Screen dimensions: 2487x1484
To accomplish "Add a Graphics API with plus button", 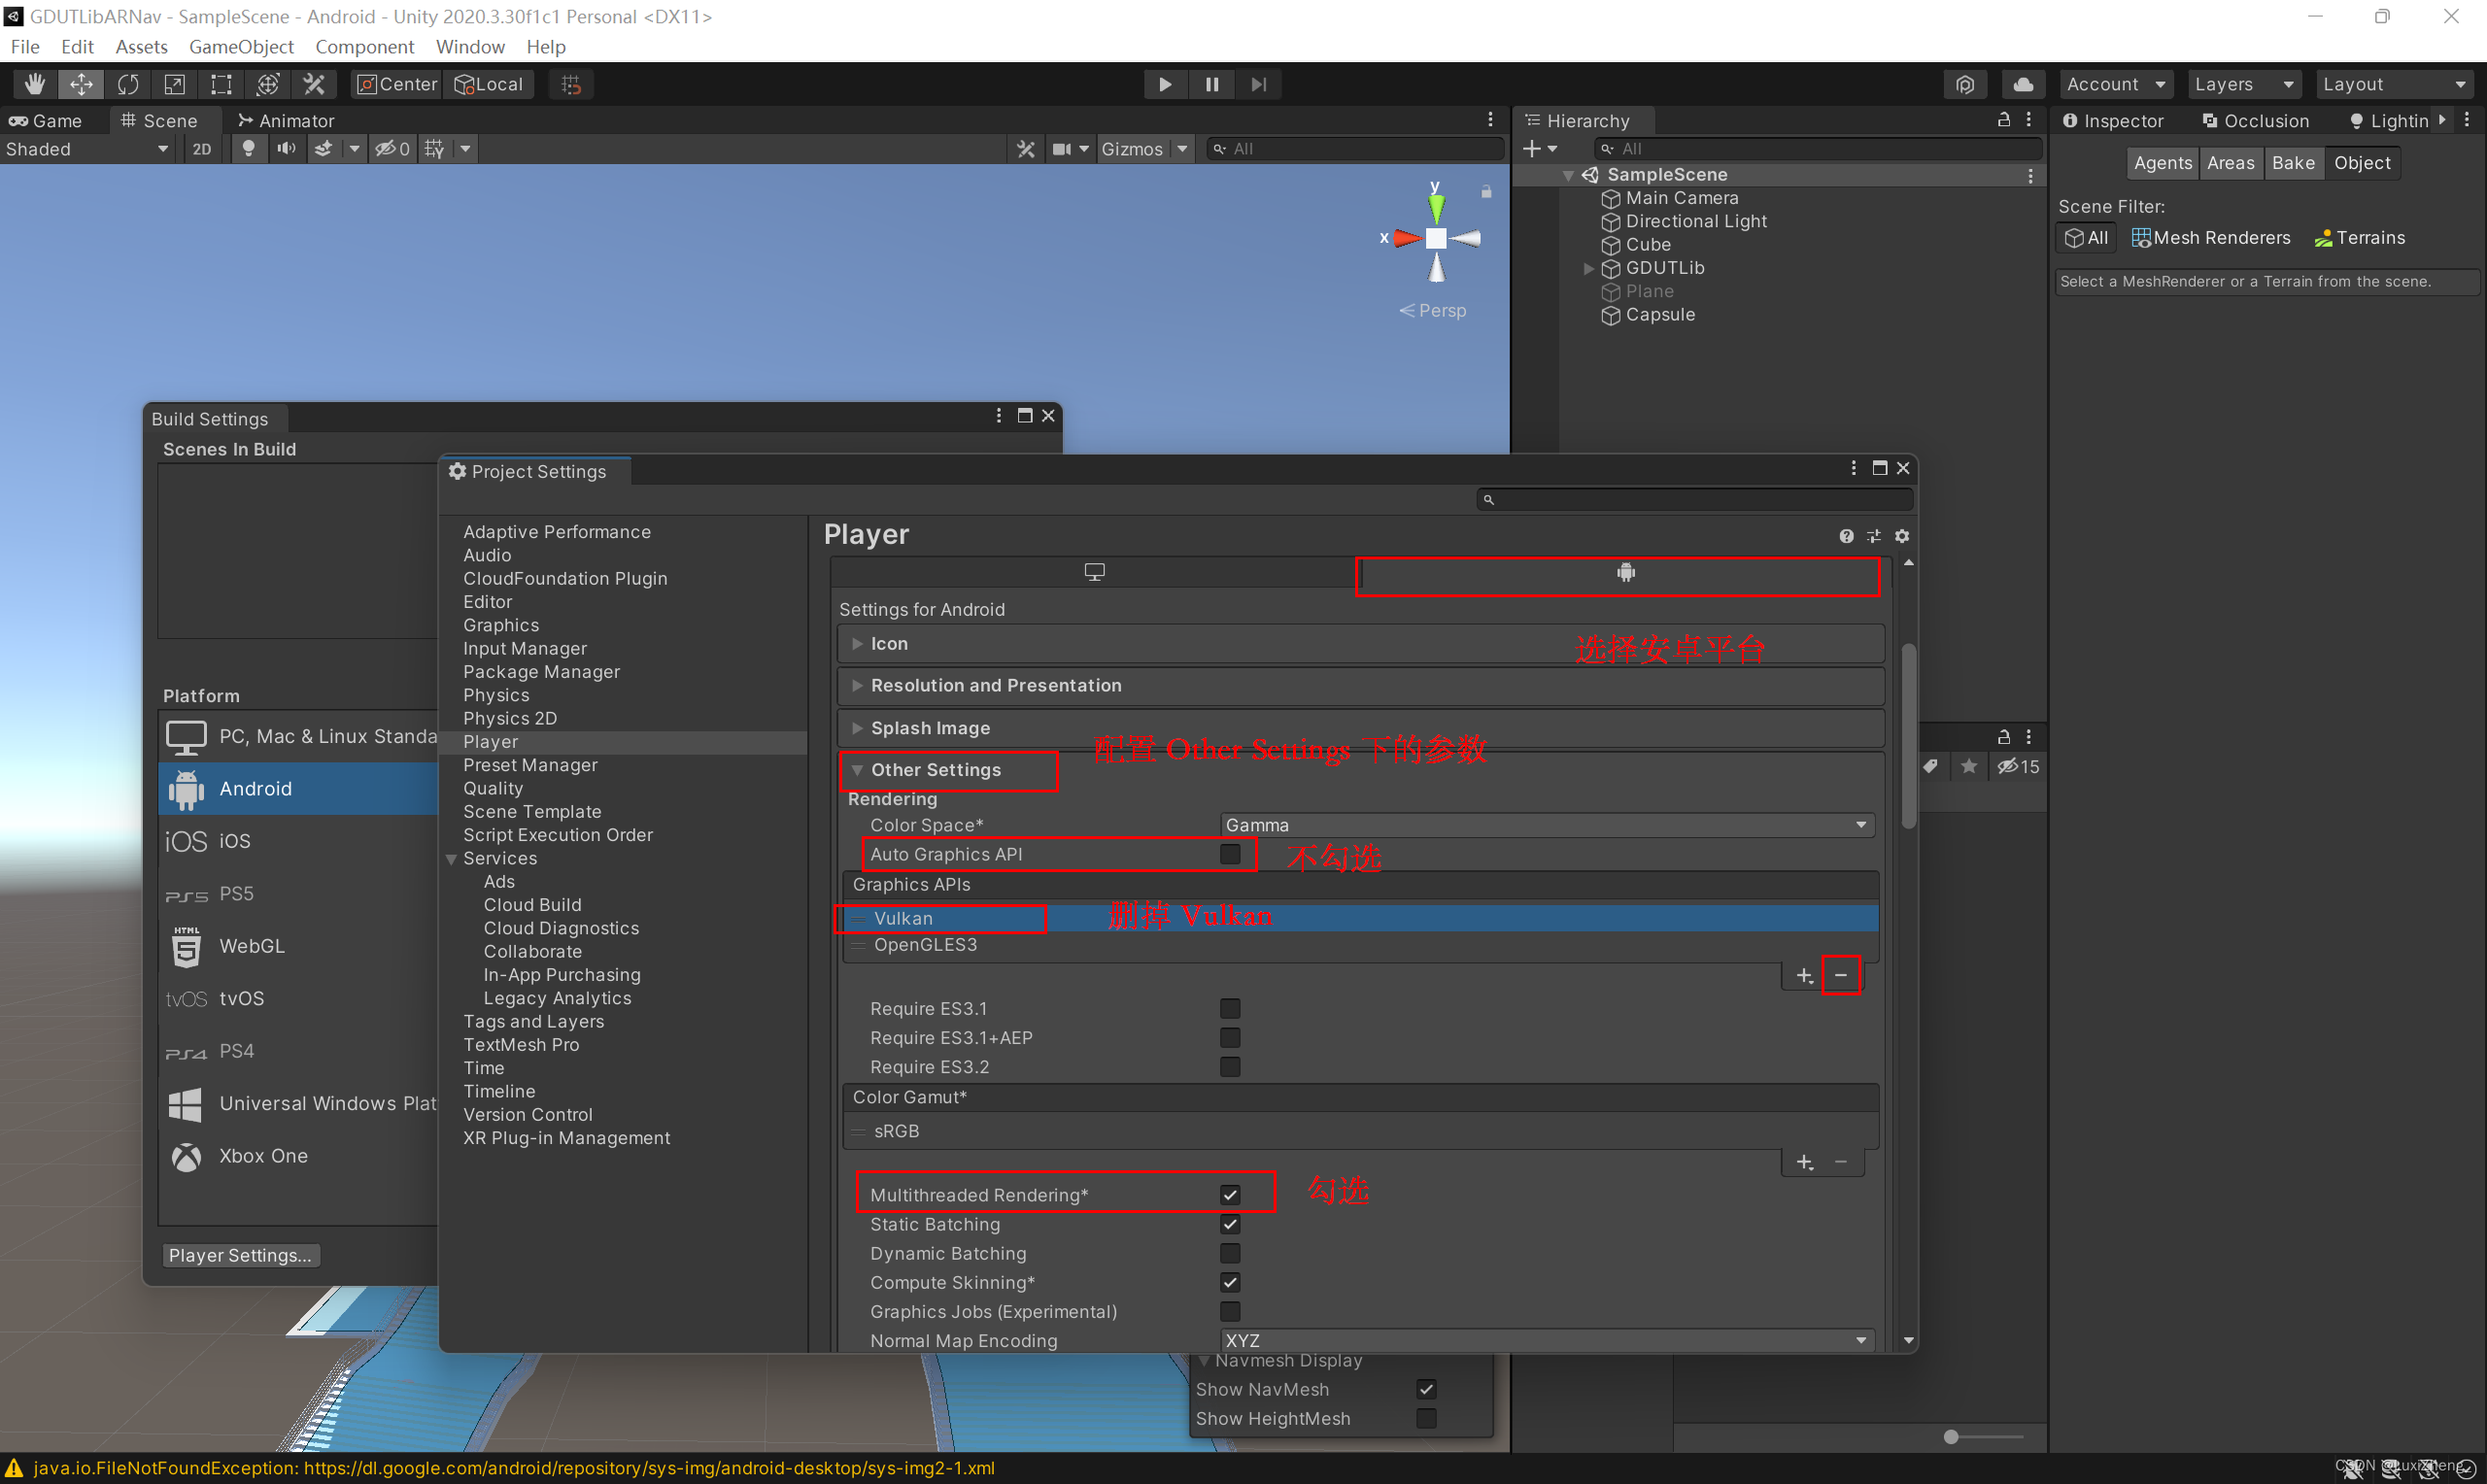I will pos(1805,975).
